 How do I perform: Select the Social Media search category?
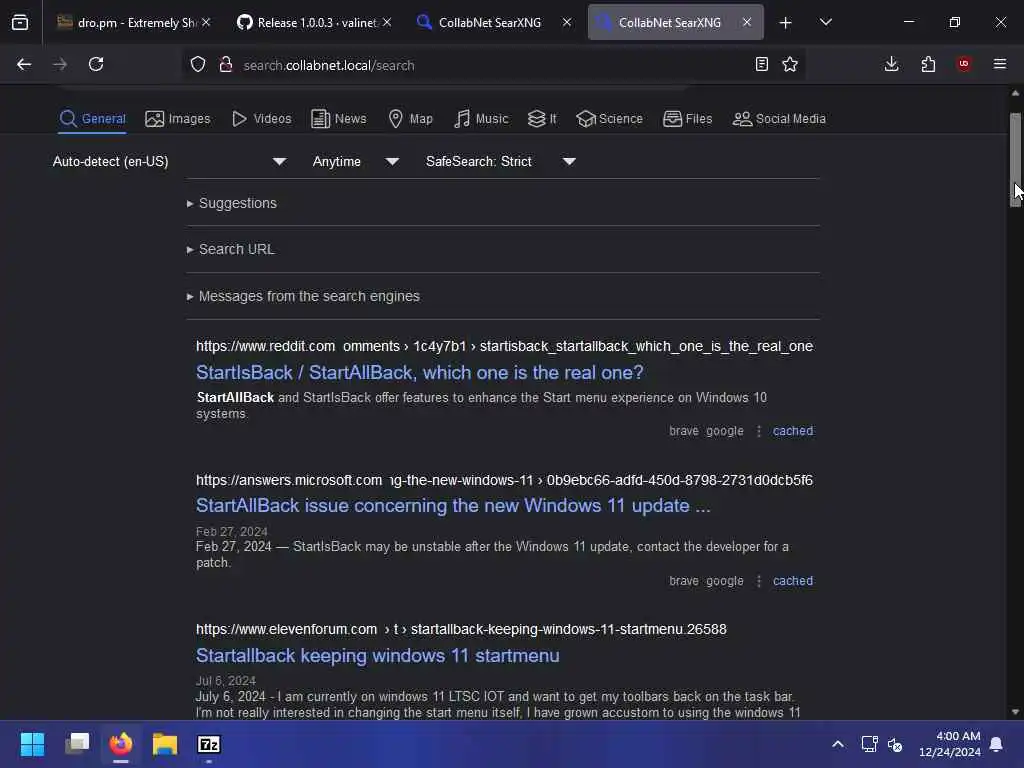pos(779,119)
